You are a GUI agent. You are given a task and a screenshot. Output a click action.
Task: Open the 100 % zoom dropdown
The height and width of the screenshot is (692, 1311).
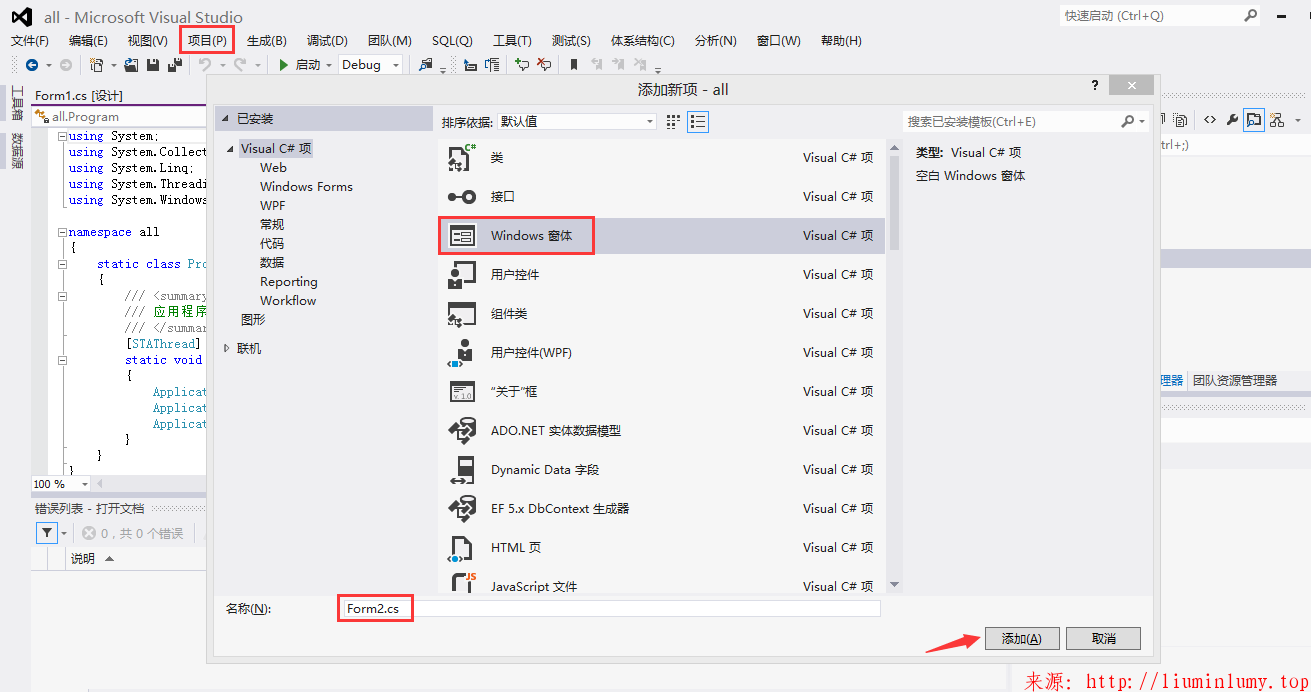[84, 484]
